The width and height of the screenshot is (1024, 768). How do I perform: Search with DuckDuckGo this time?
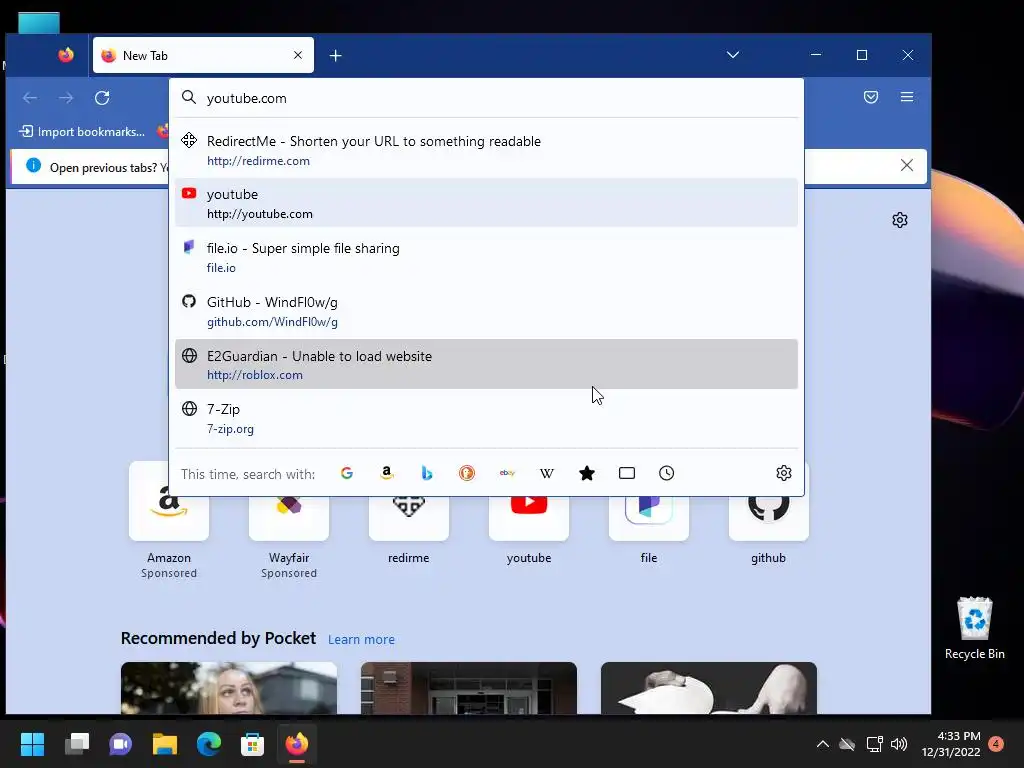(x=467, y=473)
